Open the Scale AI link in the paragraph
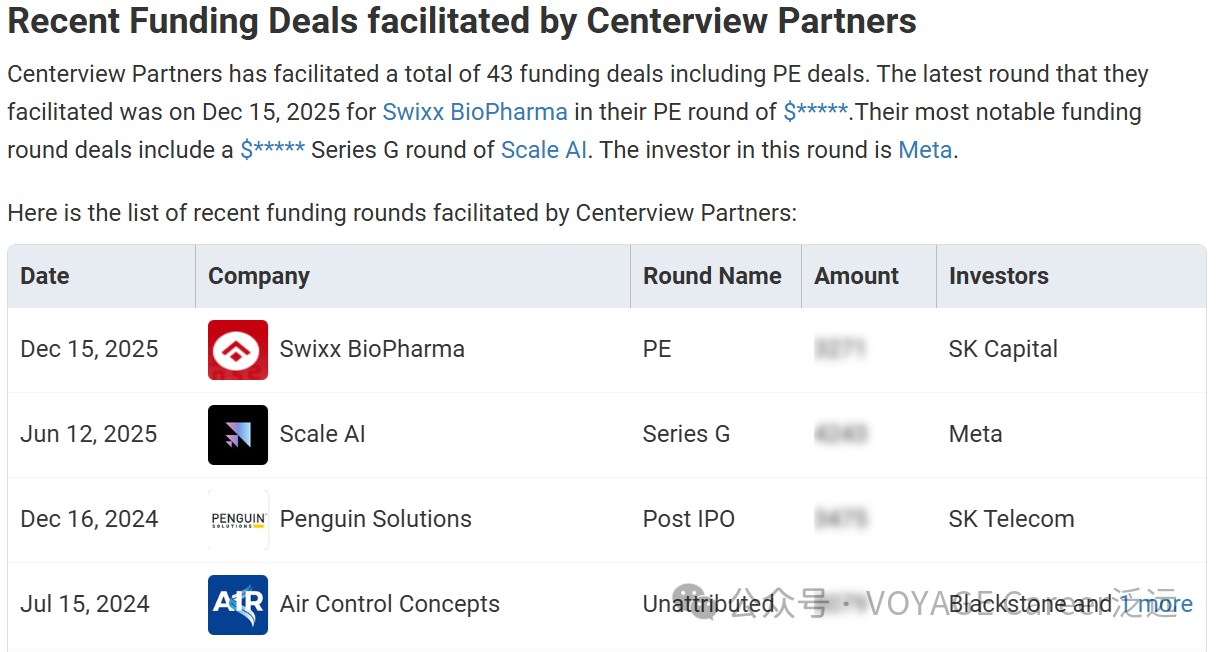The height and width of the screenshot is (652, 1217). 544,150
